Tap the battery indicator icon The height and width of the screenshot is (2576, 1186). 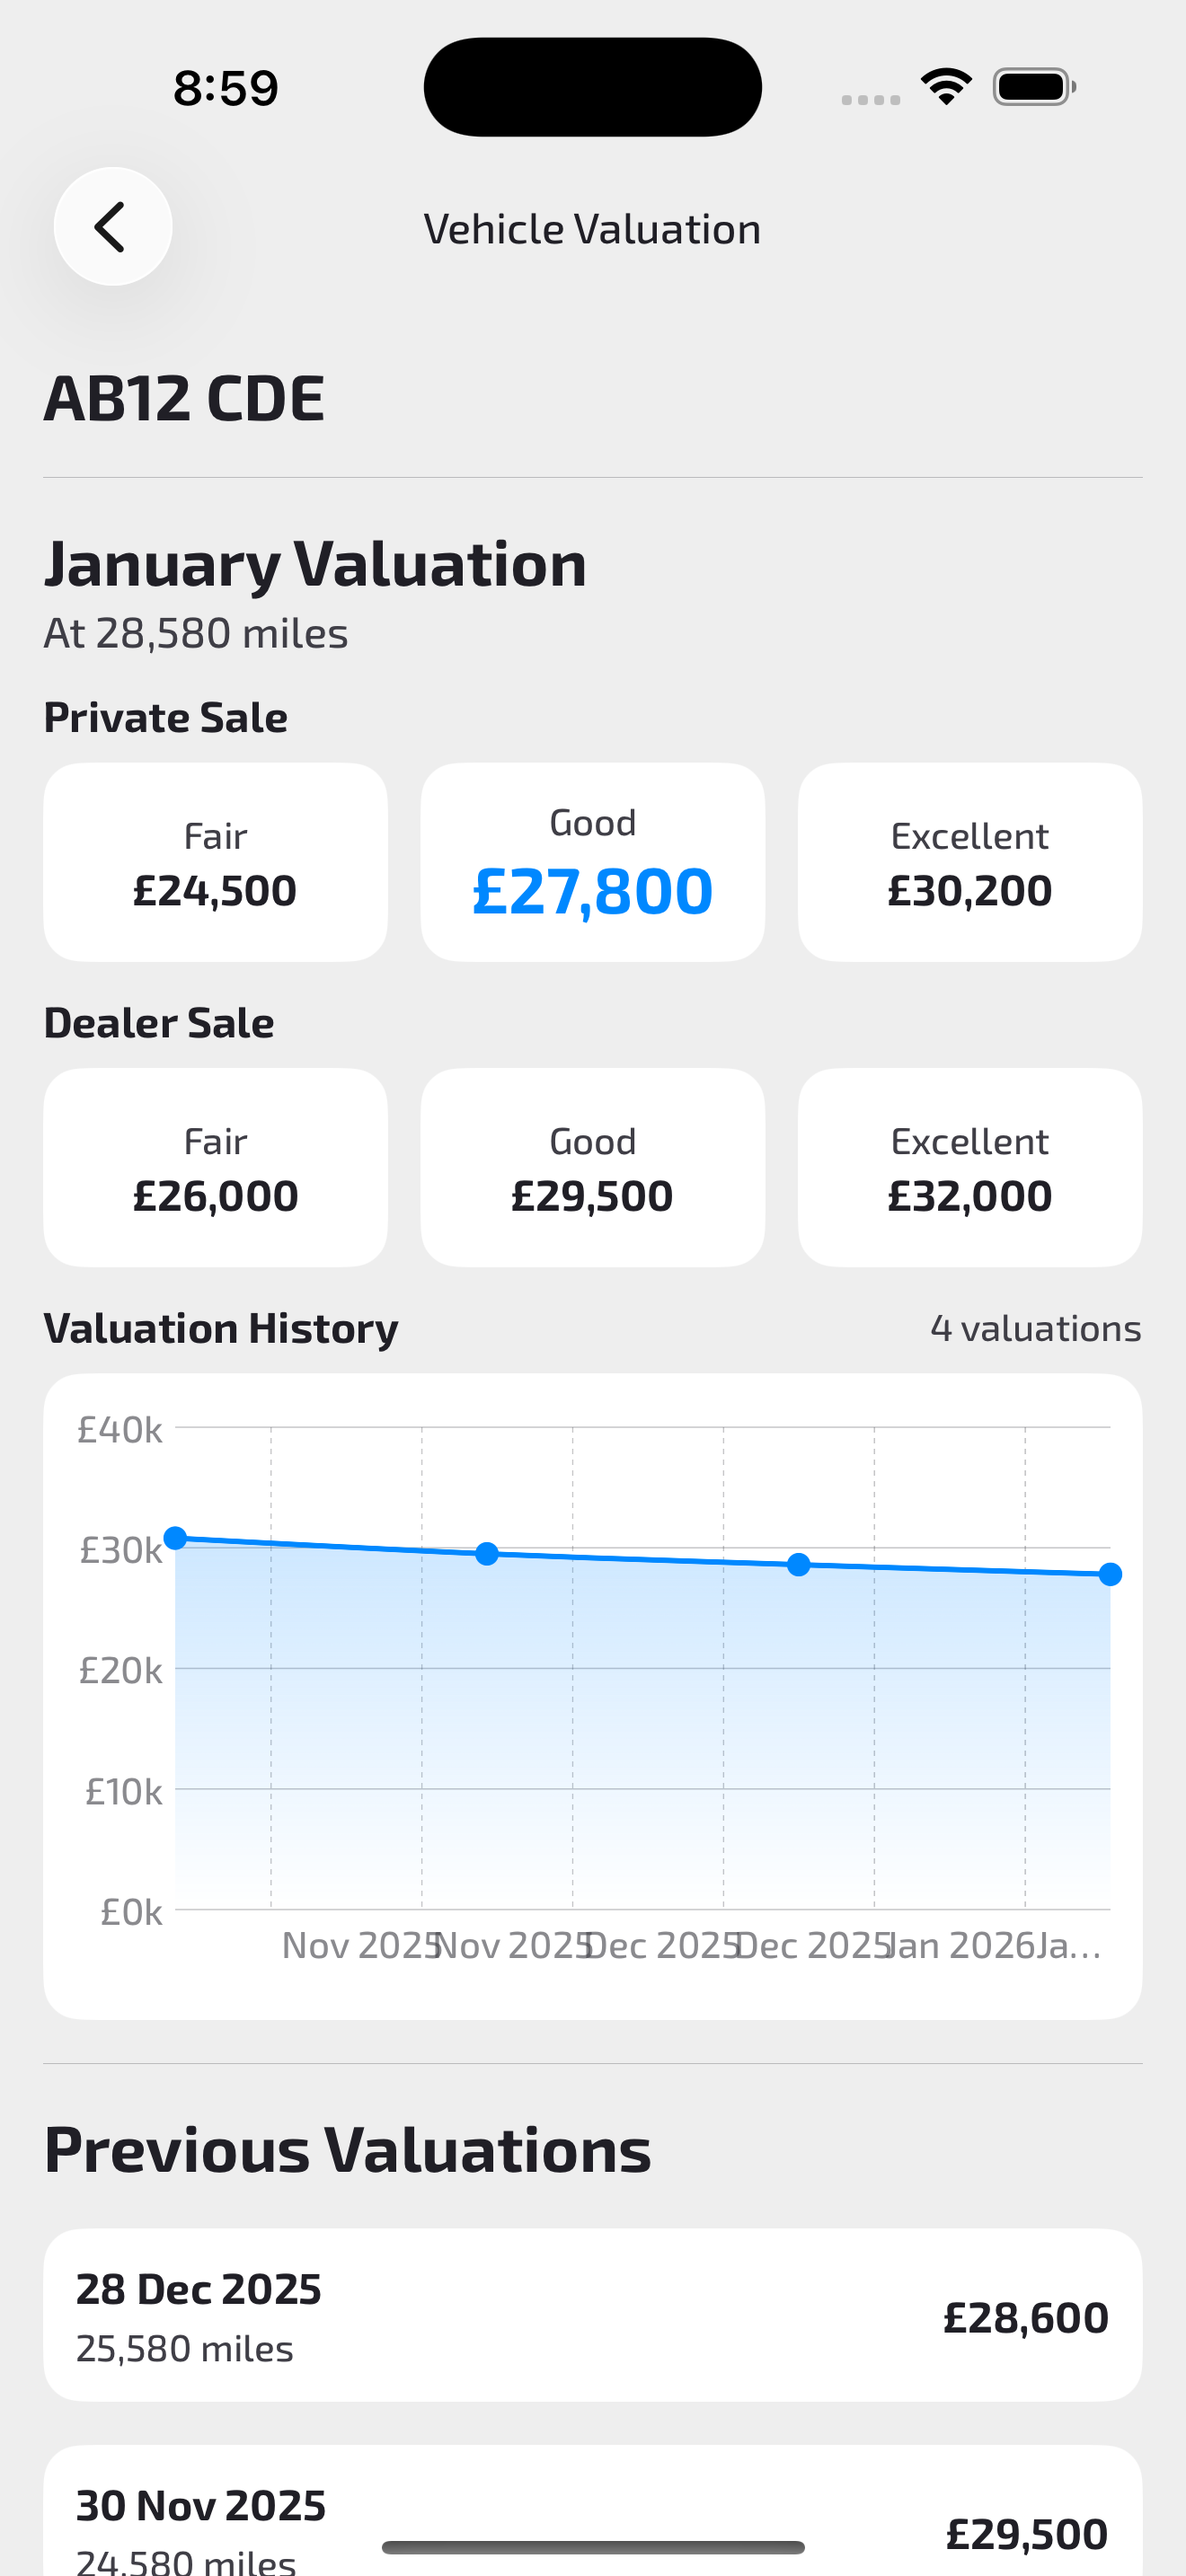[x=1033, y=87]
